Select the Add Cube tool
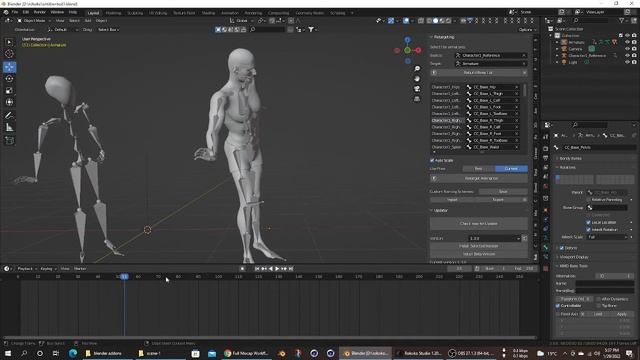This screenshot has height=360, width=640. tap(9, 140)
